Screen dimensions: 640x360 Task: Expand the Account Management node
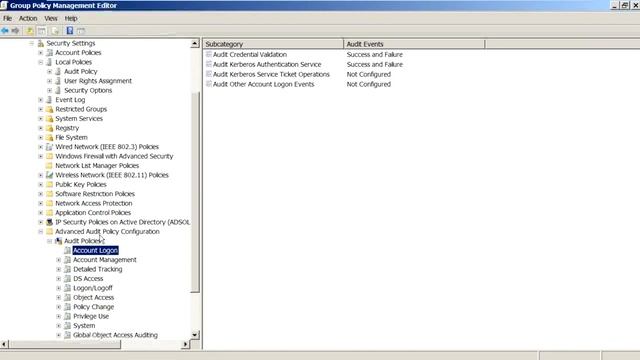(58, 260)
